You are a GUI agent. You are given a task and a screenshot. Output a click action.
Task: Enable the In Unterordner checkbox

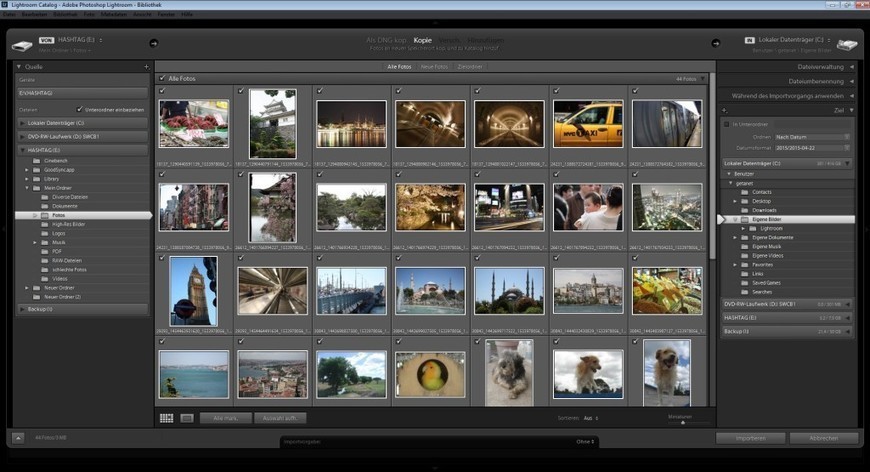point(727,124)
